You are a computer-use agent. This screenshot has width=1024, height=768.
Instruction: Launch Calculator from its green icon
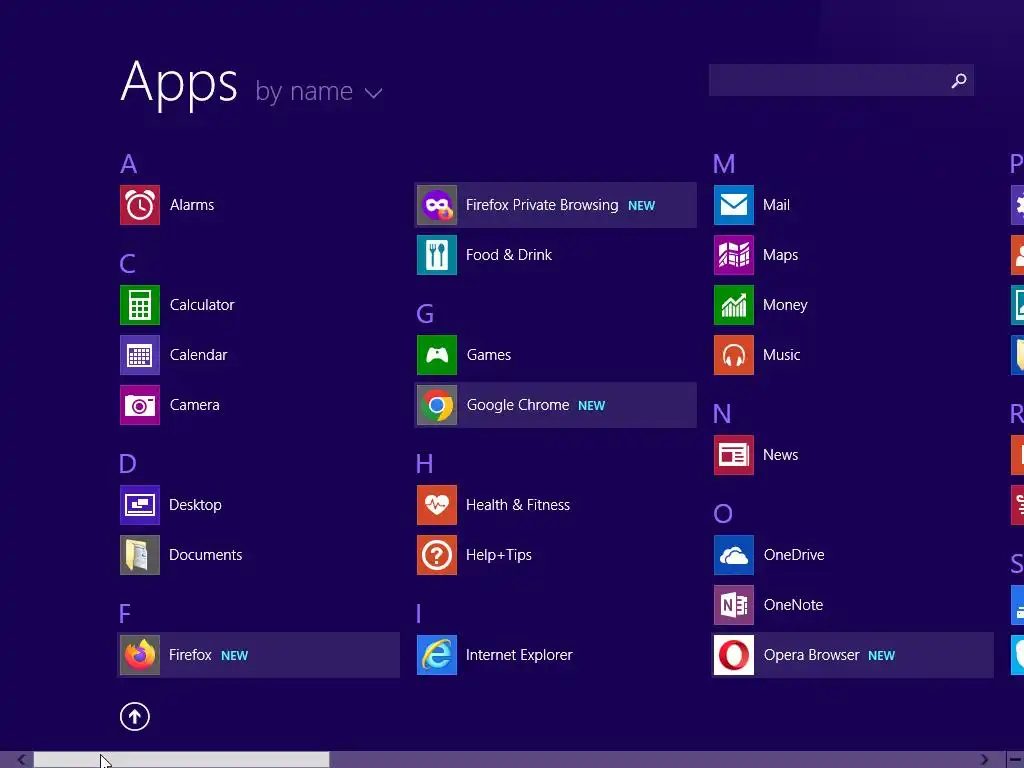tap(140, 305)
